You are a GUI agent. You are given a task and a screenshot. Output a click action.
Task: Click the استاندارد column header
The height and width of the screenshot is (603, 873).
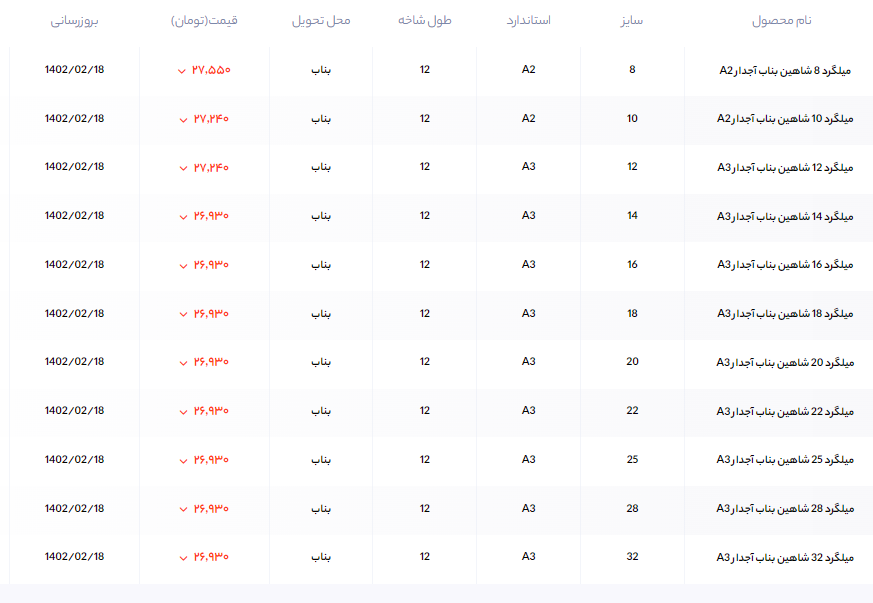529,20
